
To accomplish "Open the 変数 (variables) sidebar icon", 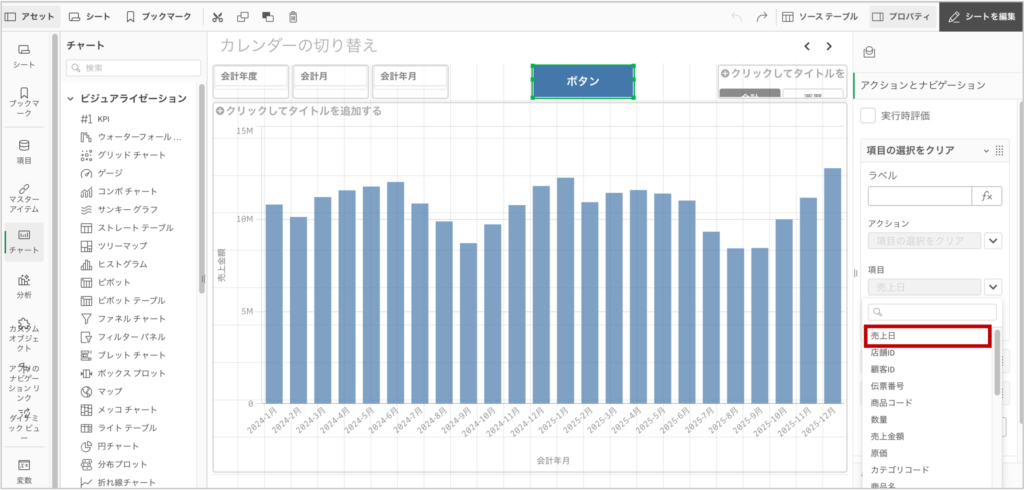I will [24, 471].
